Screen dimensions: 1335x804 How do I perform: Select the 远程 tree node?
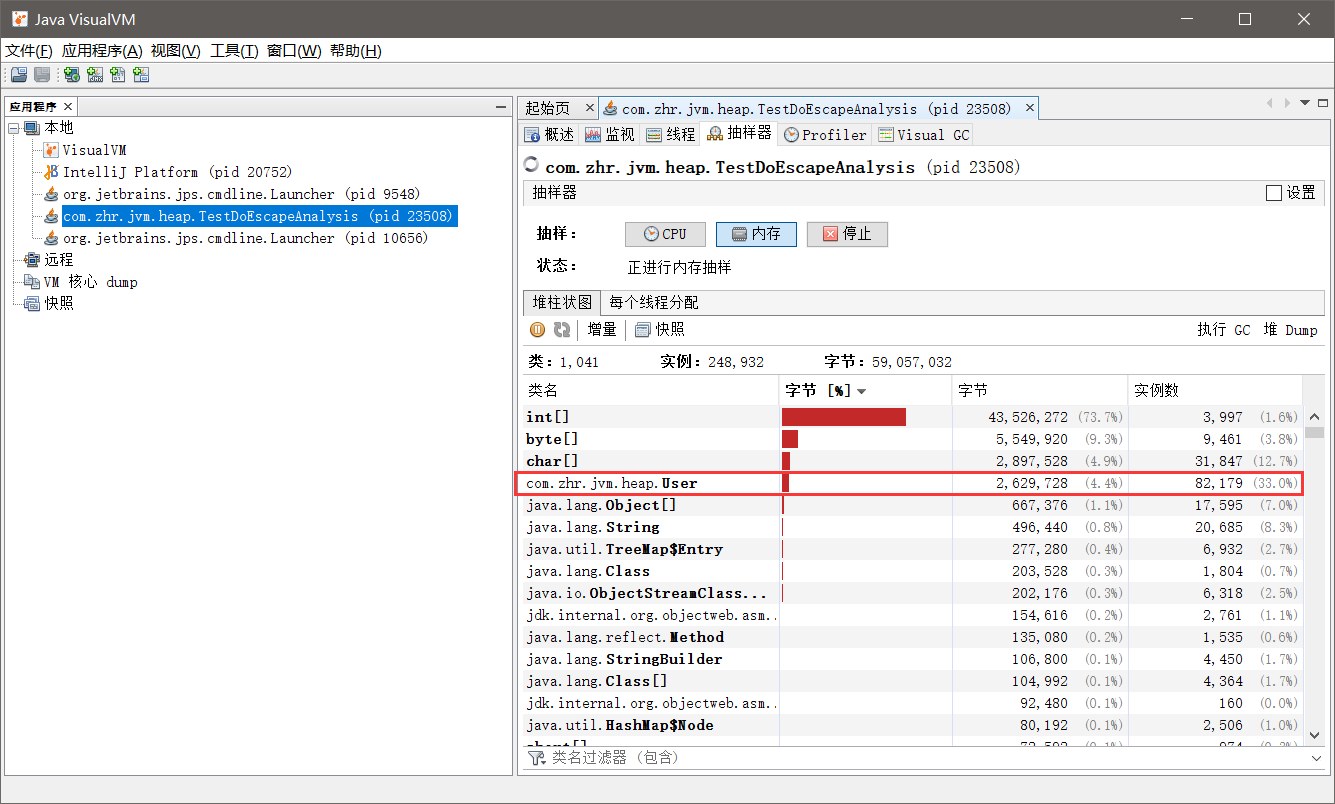[x=59, y=260]
